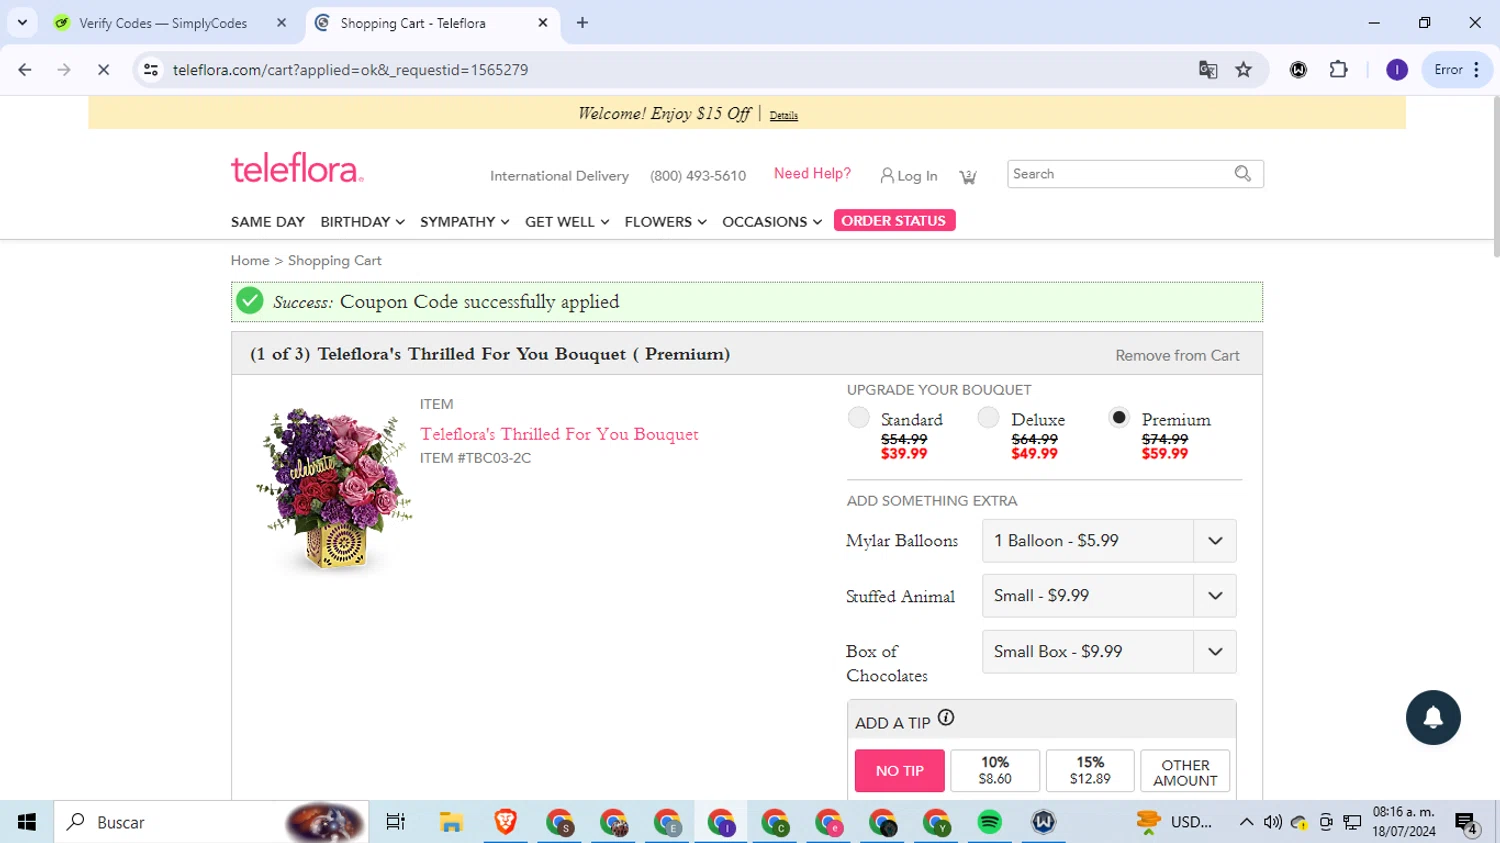
Task: Click the tip info circle icon
Action: [x=946, y=718]
